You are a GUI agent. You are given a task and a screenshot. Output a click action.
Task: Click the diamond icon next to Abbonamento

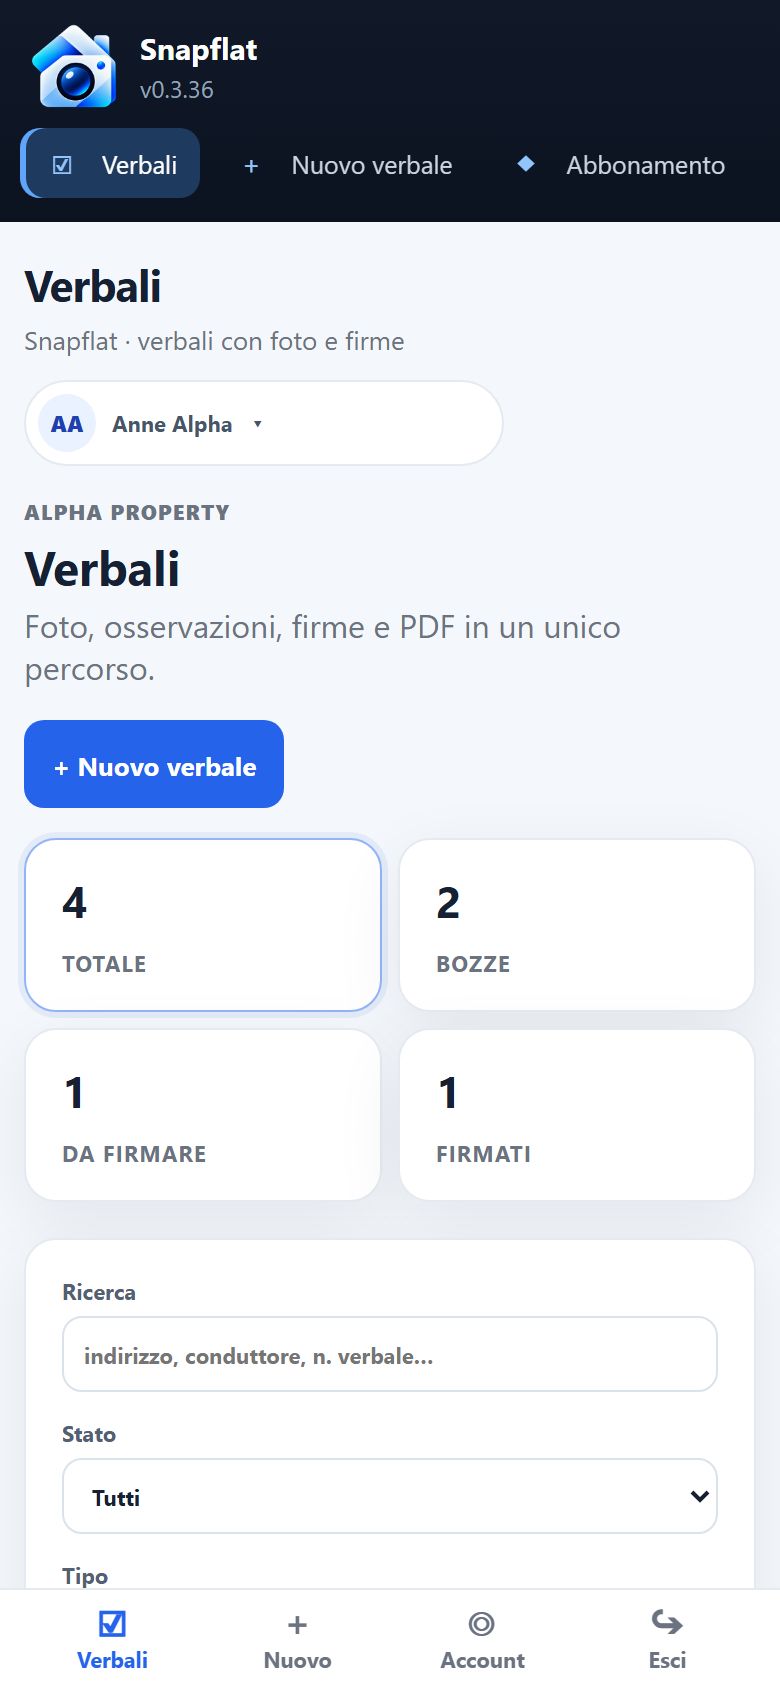526,164
